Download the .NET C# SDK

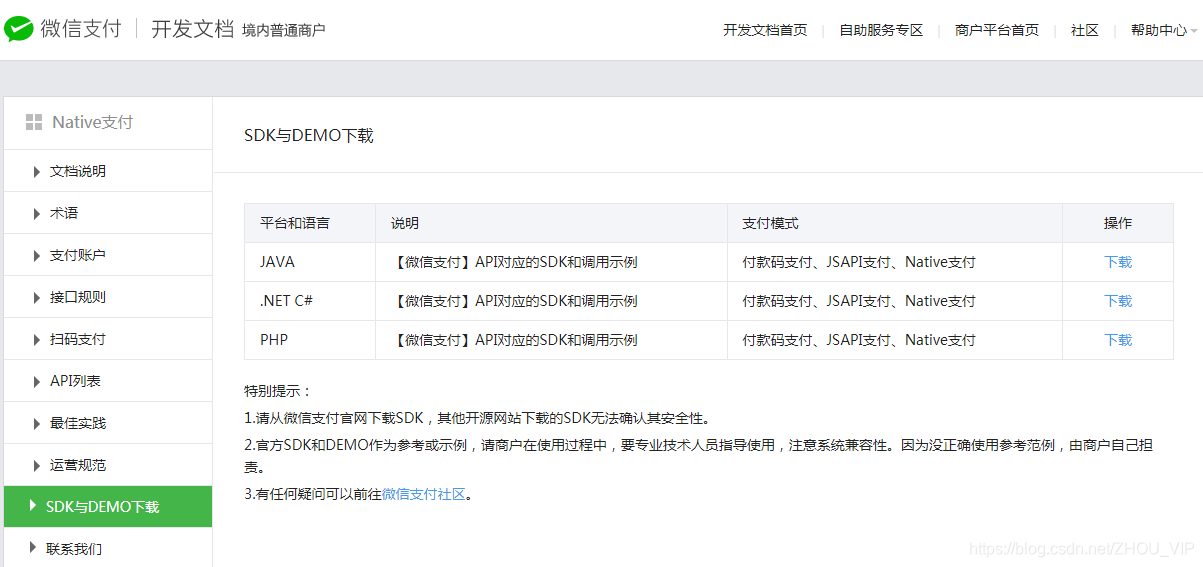(1118, 301)
